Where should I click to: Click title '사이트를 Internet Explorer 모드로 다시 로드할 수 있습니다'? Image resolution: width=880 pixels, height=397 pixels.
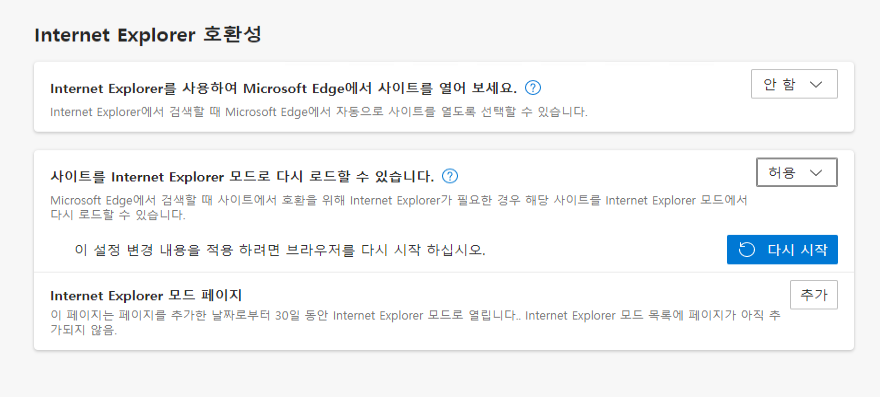242,177
